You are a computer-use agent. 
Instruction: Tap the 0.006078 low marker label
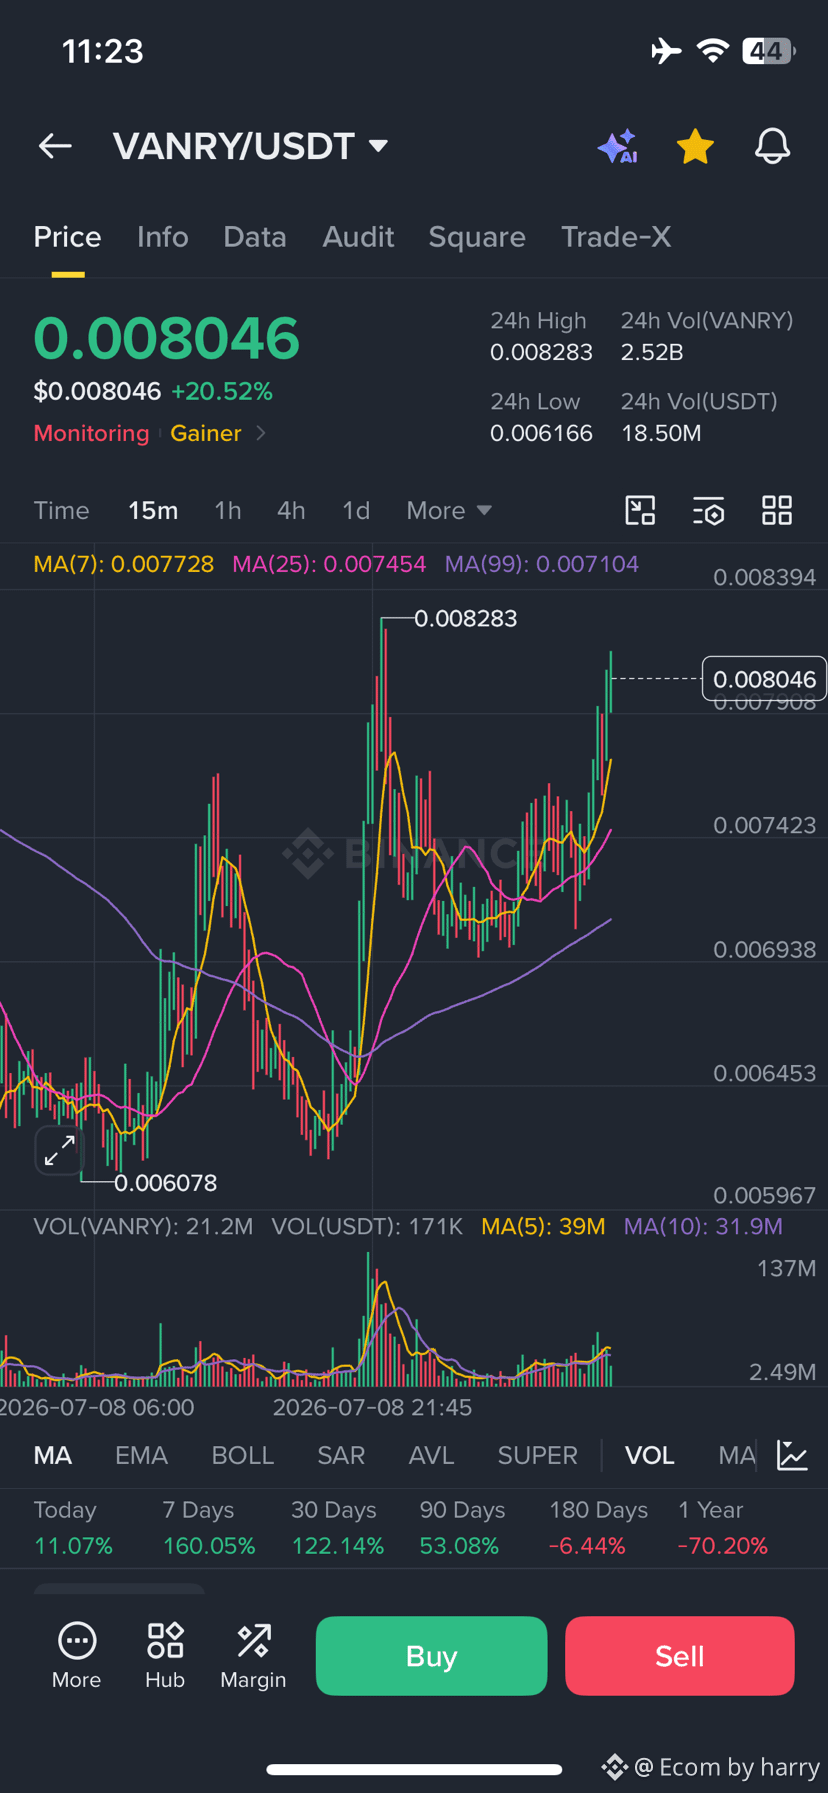166,1183
